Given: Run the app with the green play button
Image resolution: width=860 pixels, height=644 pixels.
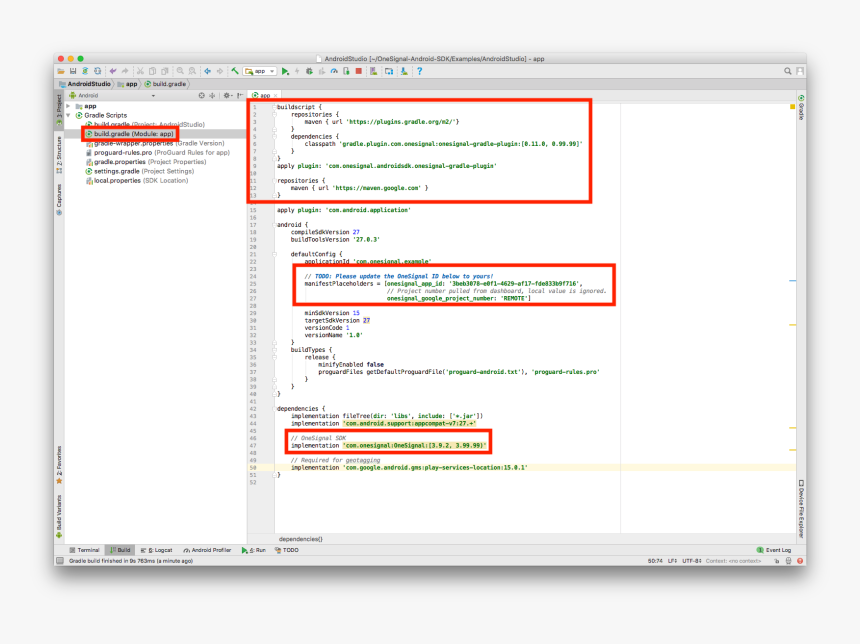Looking at the screenshot, I should (285, 71).
